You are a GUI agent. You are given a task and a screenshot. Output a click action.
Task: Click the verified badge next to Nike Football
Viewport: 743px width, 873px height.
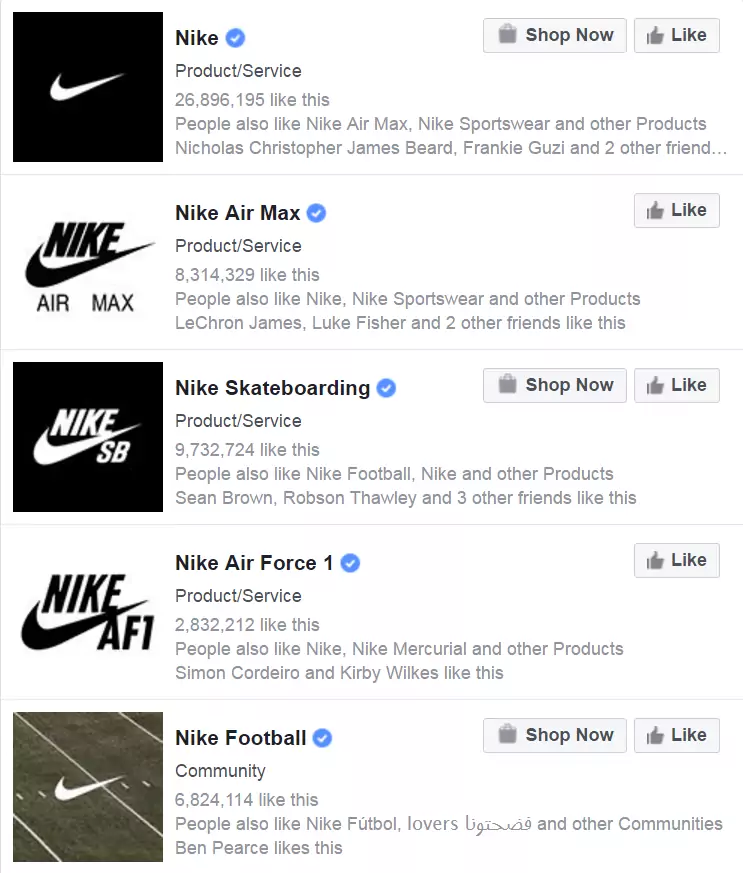pos(321,737)
